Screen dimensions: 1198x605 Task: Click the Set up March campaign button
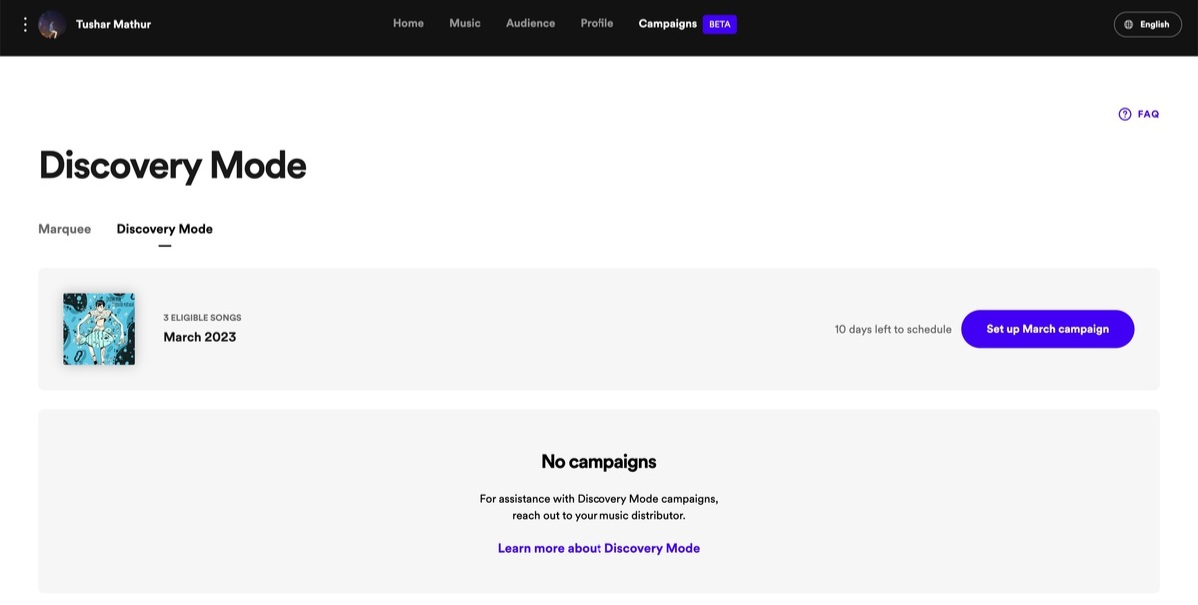(x=1047, y=329)
